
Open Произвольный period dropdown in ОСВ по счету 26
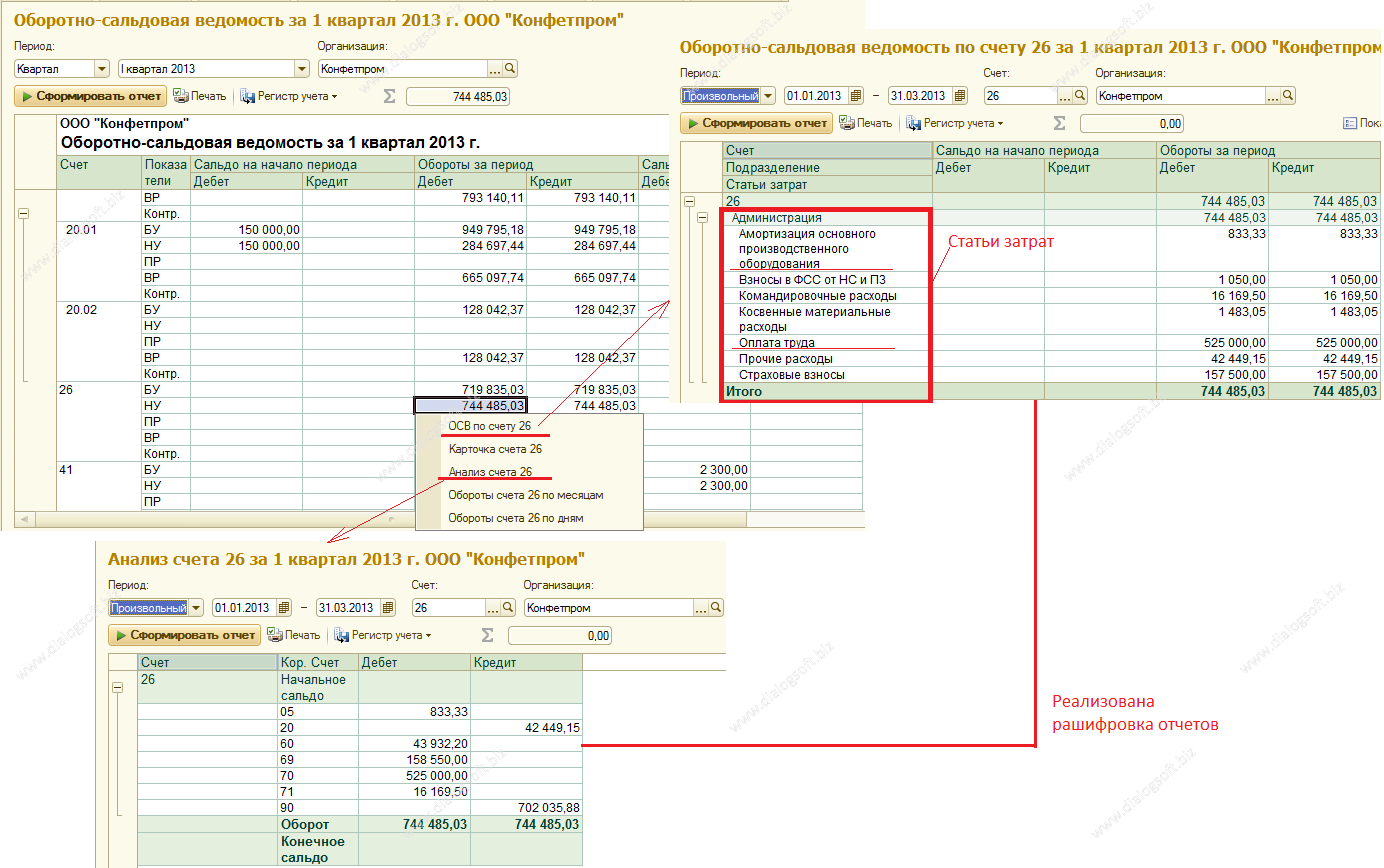(x=768, y=96)
